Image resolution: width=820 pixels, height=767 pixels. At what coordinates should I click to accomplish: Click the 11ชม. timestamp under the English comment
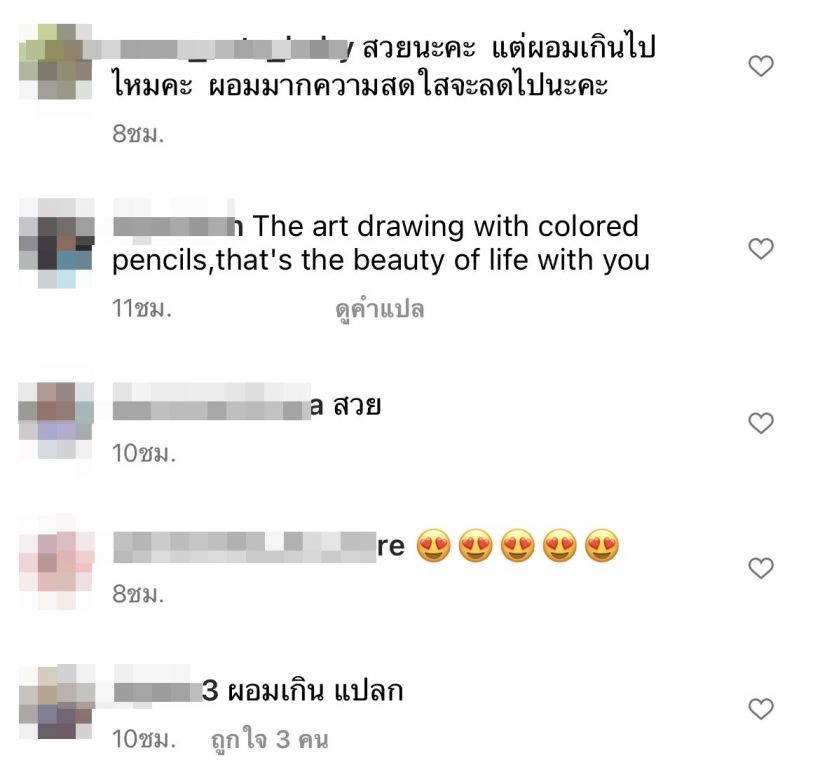pyautogui.click(x=142, y=309)
